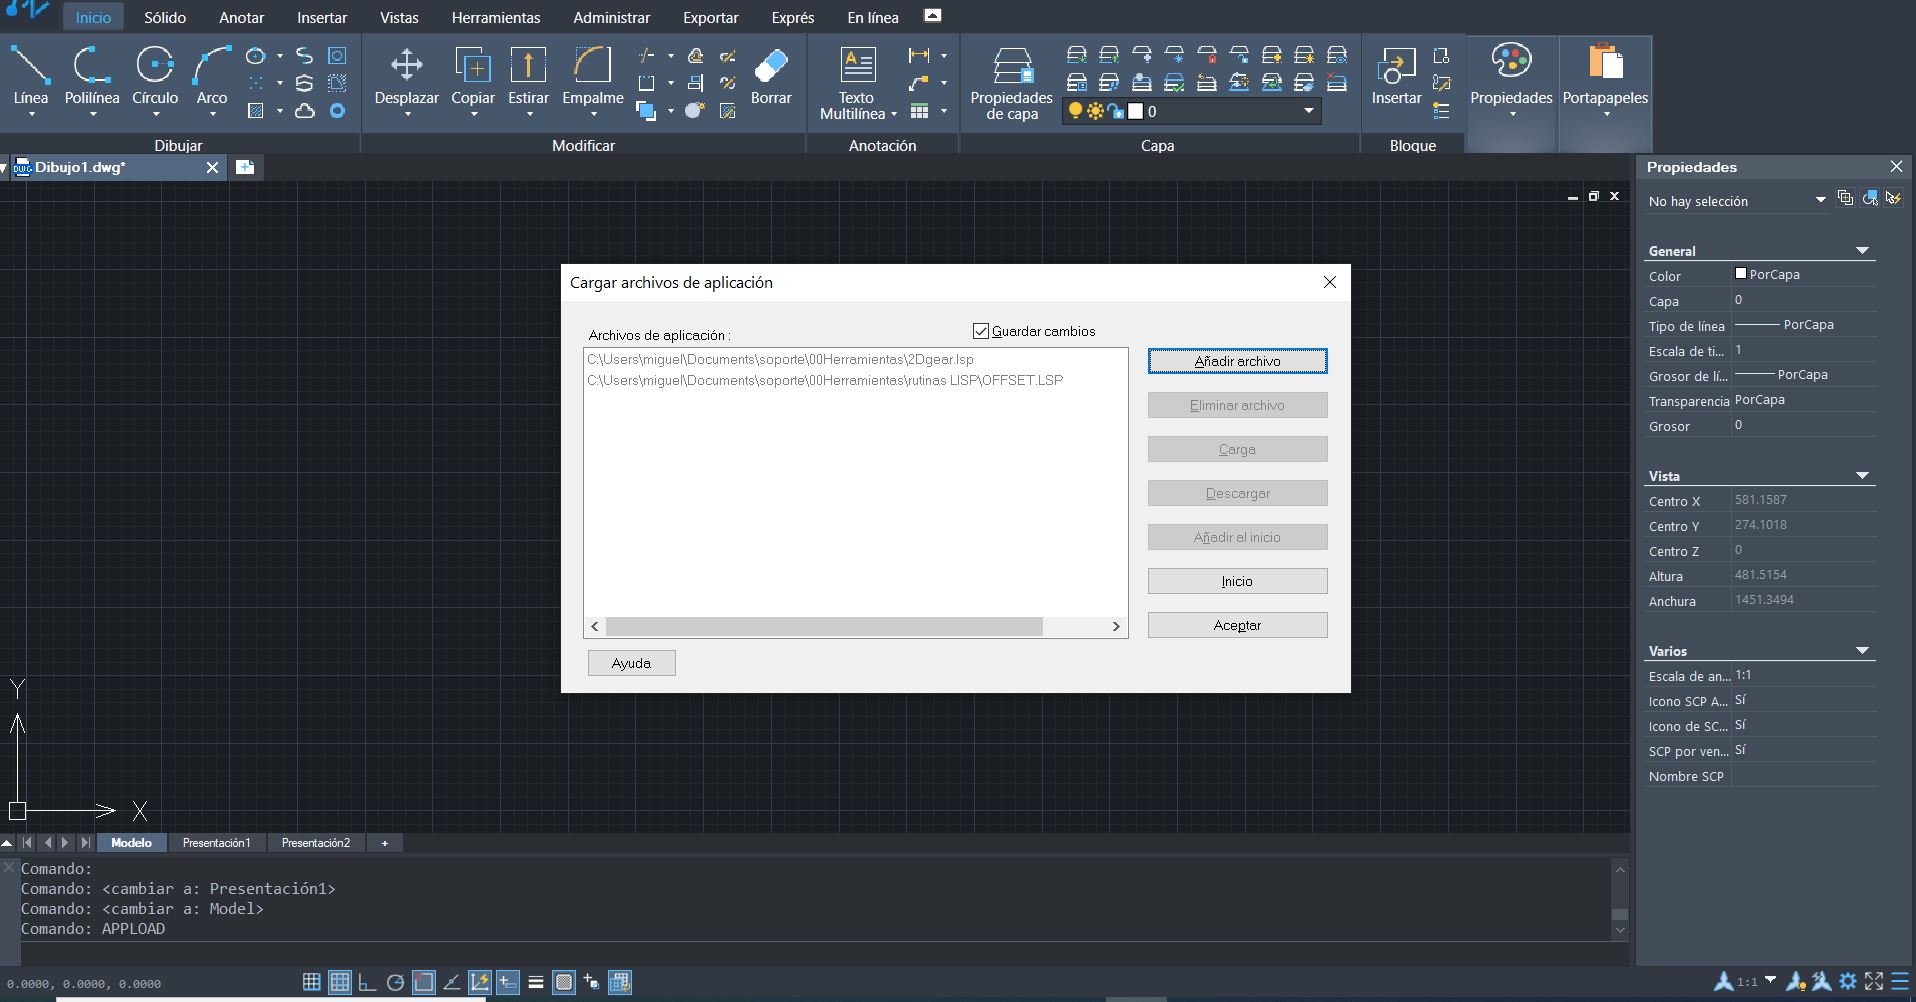Click the spline draw icon
This screenshot has width=1916, height=1002.
coord(305,56)
